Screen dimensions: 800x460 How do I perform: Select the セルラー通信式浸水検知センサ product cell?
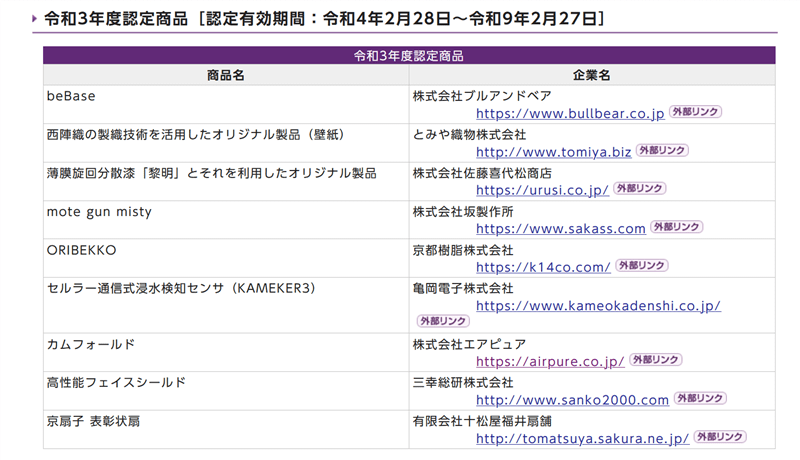click(x=226, y=305)
